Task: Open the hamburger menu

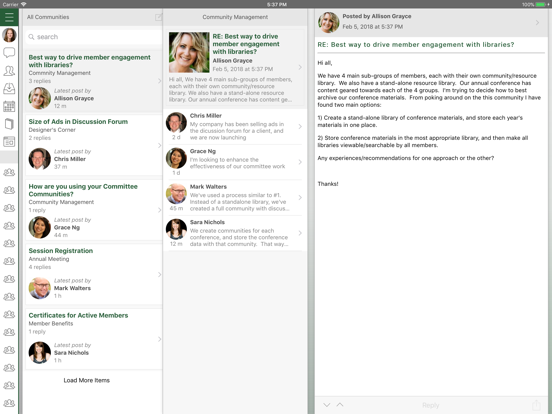Action: [9, 17]
